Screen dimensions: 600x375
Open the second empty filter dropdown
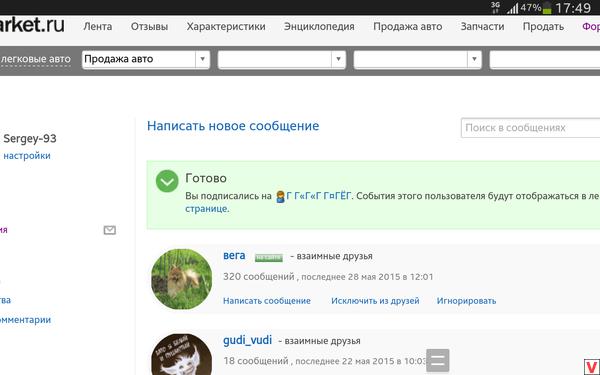(282, 59)
